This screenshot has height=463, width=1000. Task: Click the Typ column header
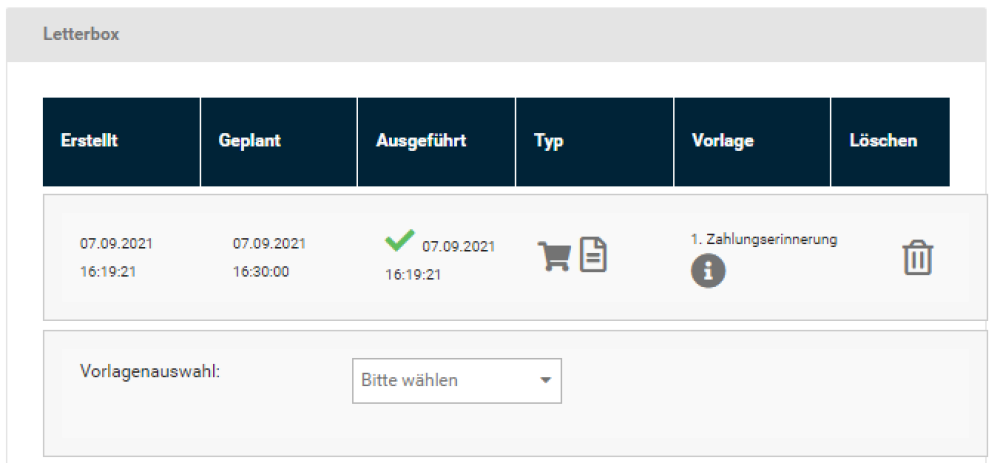point(549,141)
